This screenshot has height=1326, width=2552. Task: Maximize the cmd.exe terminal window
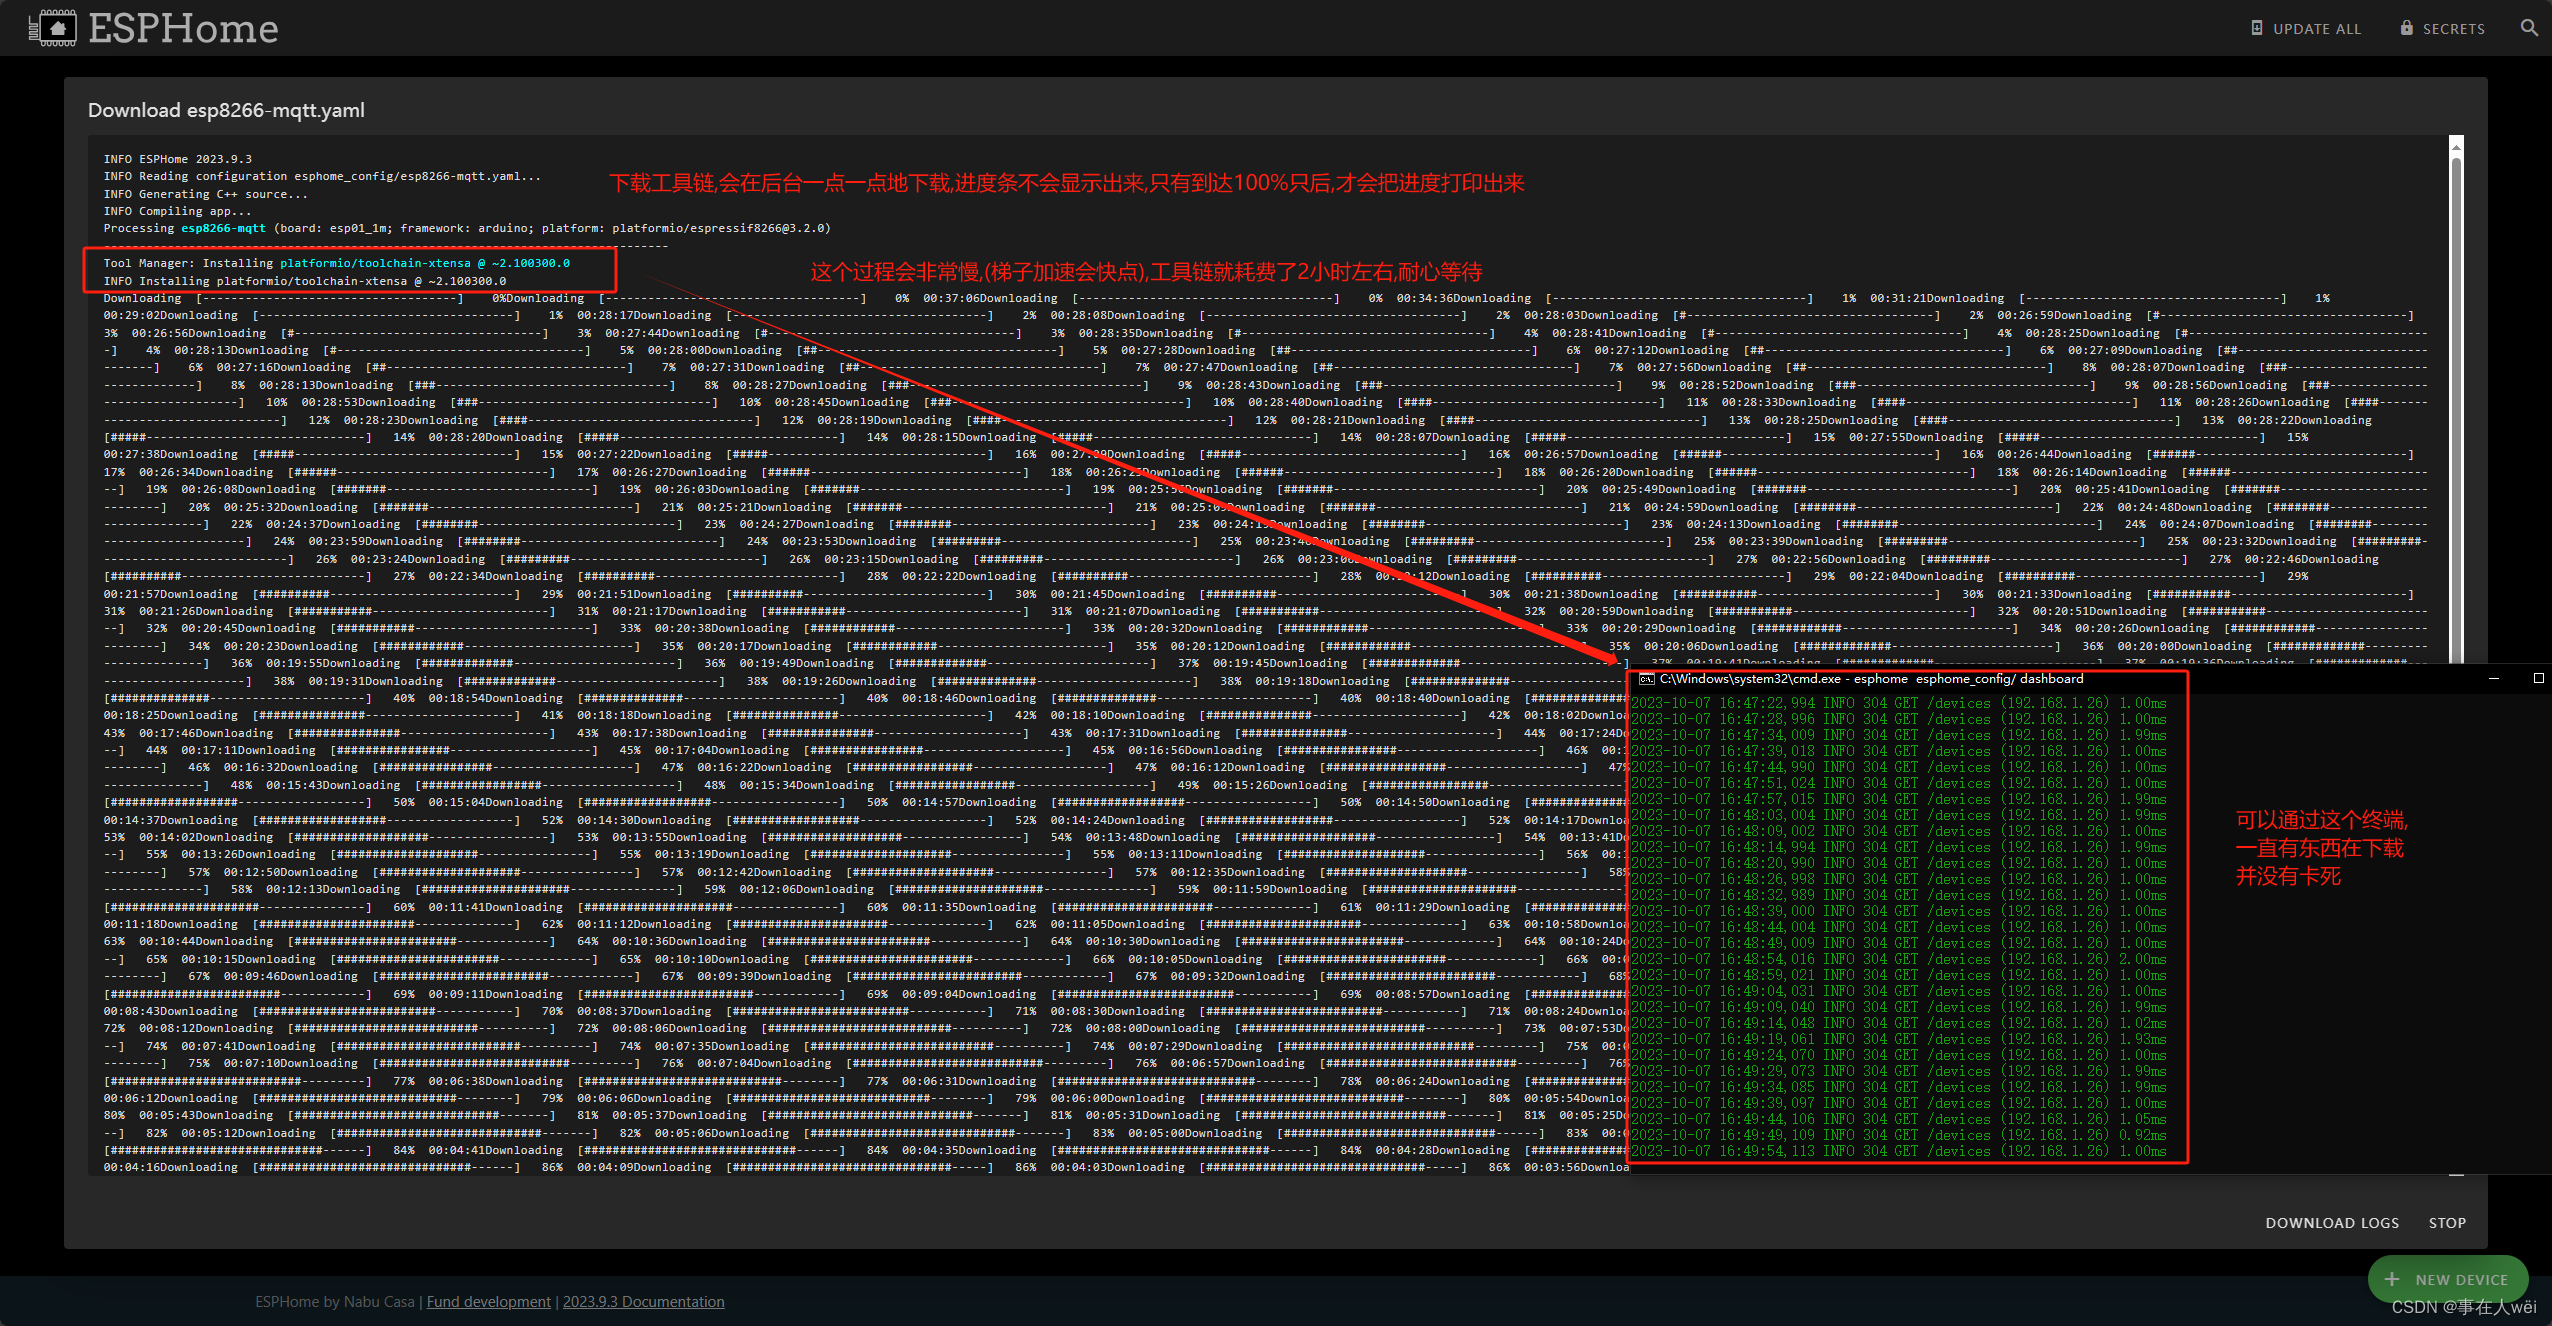click(x=2538, y=678)
